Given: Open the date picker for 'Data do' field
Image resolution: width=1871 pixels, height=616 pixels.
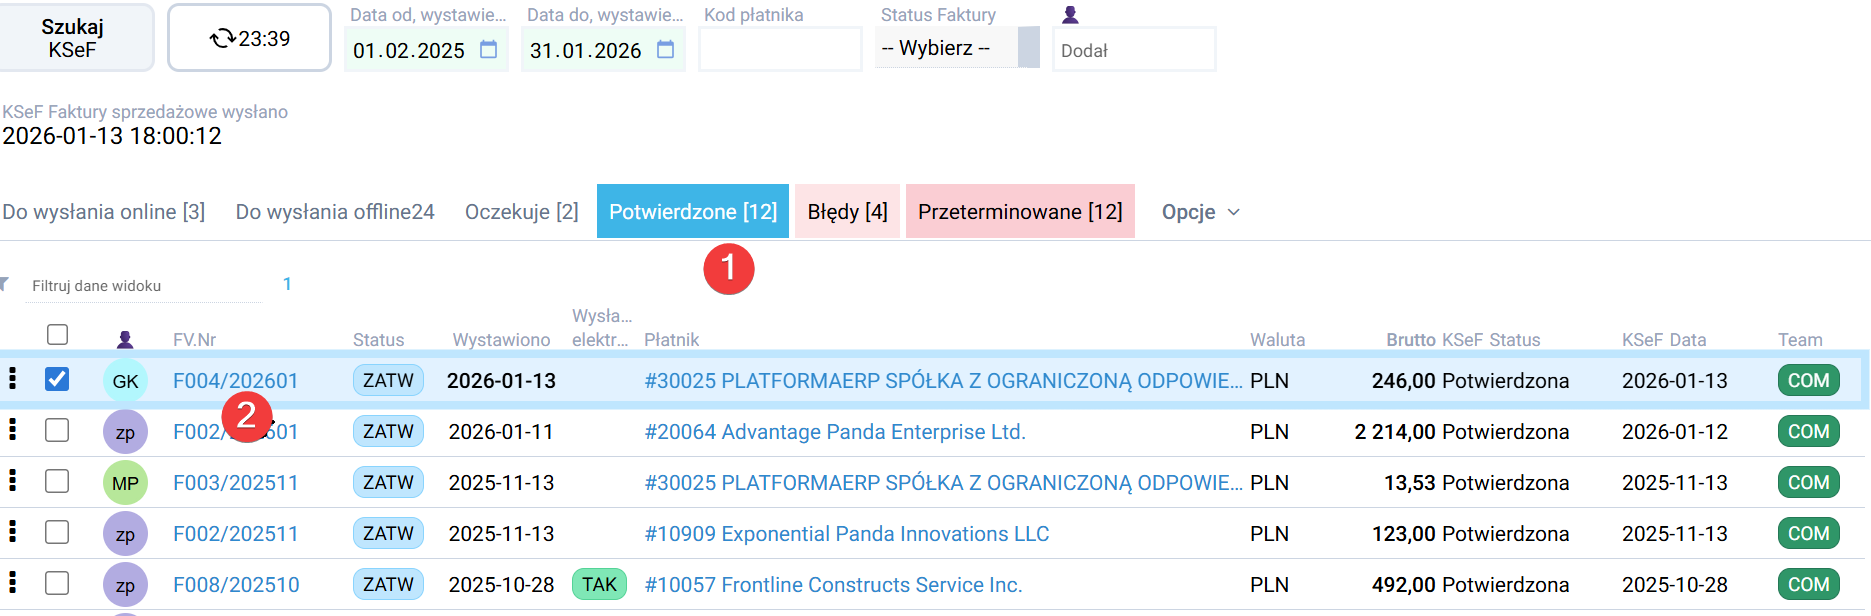Looking at the screenshot, I should coord(665,50).
